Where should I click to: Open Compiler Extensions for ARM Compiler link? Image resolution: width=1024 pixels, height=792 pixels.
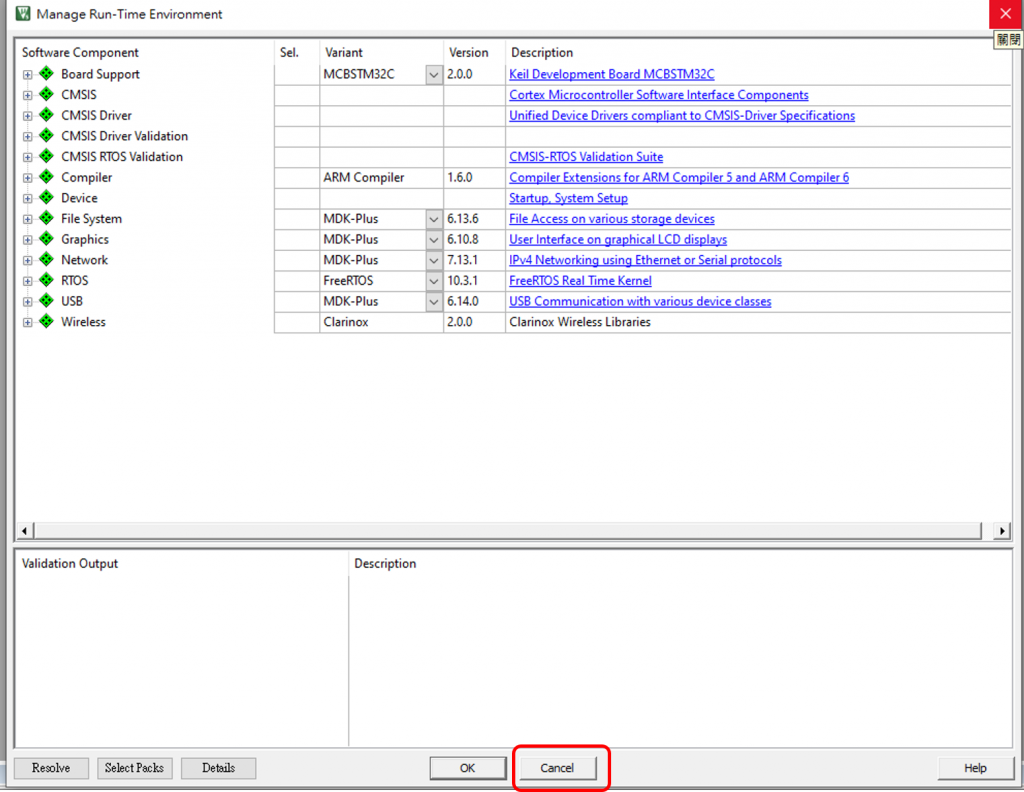click(679, 178)
